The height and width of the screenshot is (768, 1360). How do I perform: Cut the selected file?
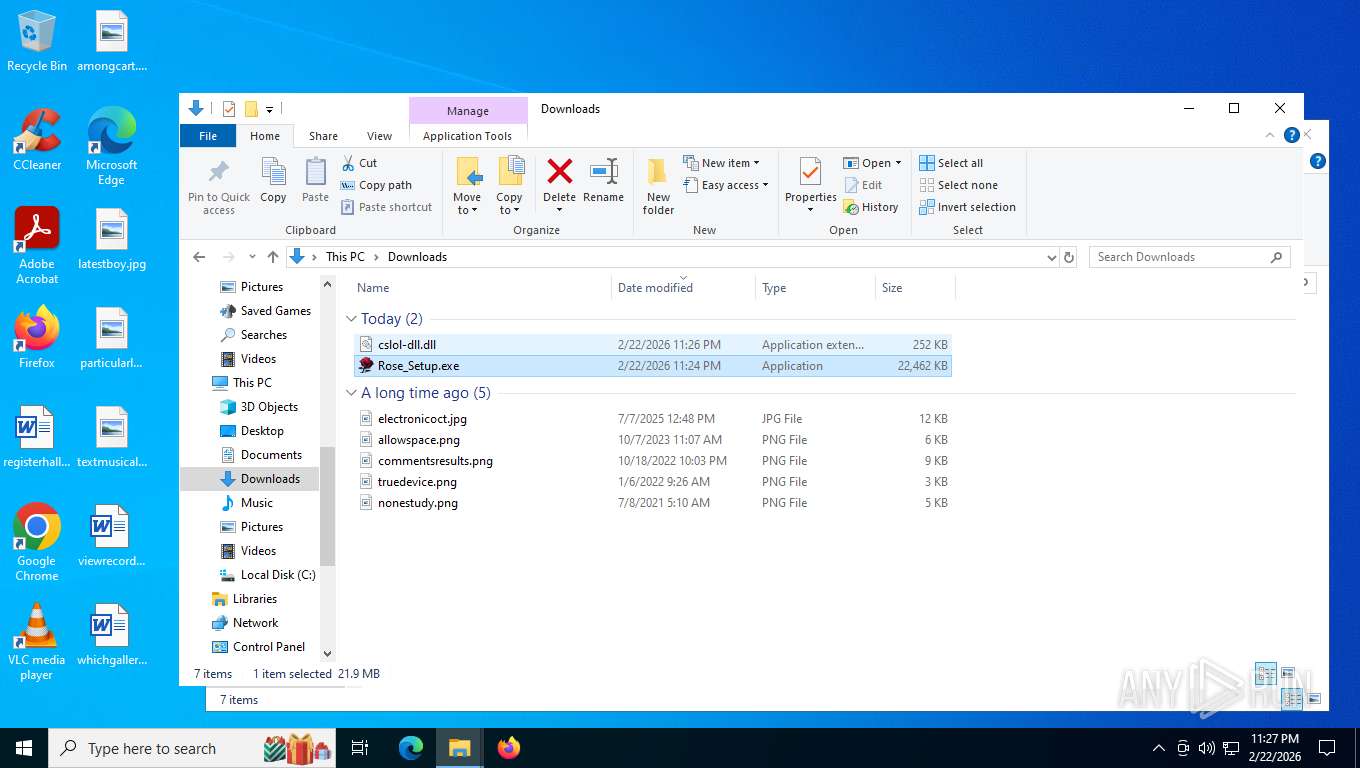[x=359, y=163]
